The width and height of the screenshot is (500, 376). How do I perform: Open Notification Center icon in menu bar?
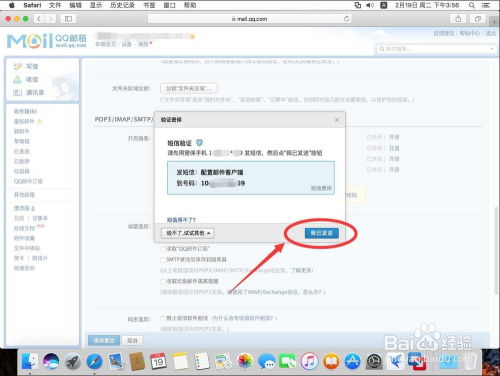click(486, 5)
